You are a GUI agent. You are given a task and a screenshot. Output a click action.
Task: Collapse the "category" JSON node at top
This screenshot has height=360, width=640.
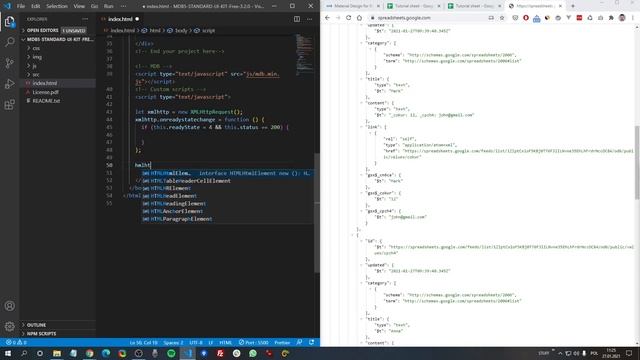pos(361,43)
